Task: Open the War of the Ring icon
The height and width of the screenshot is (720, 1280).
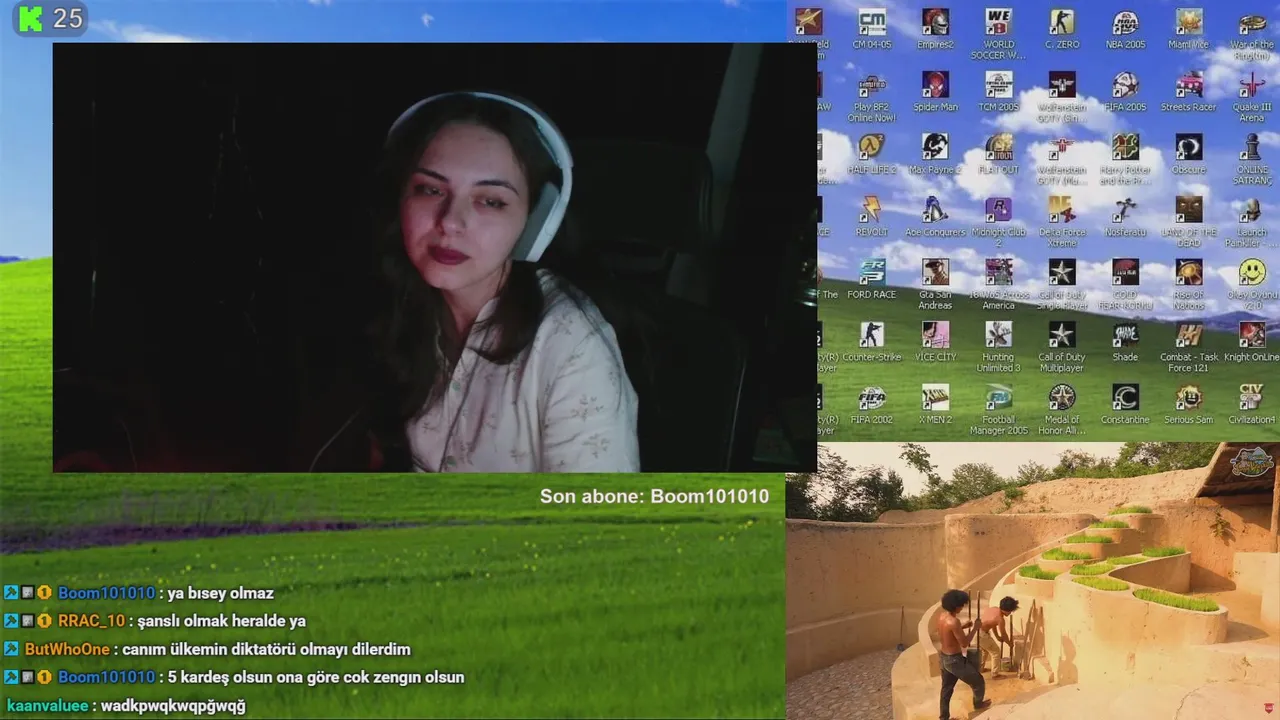Action: click(x=1251, y=35)
